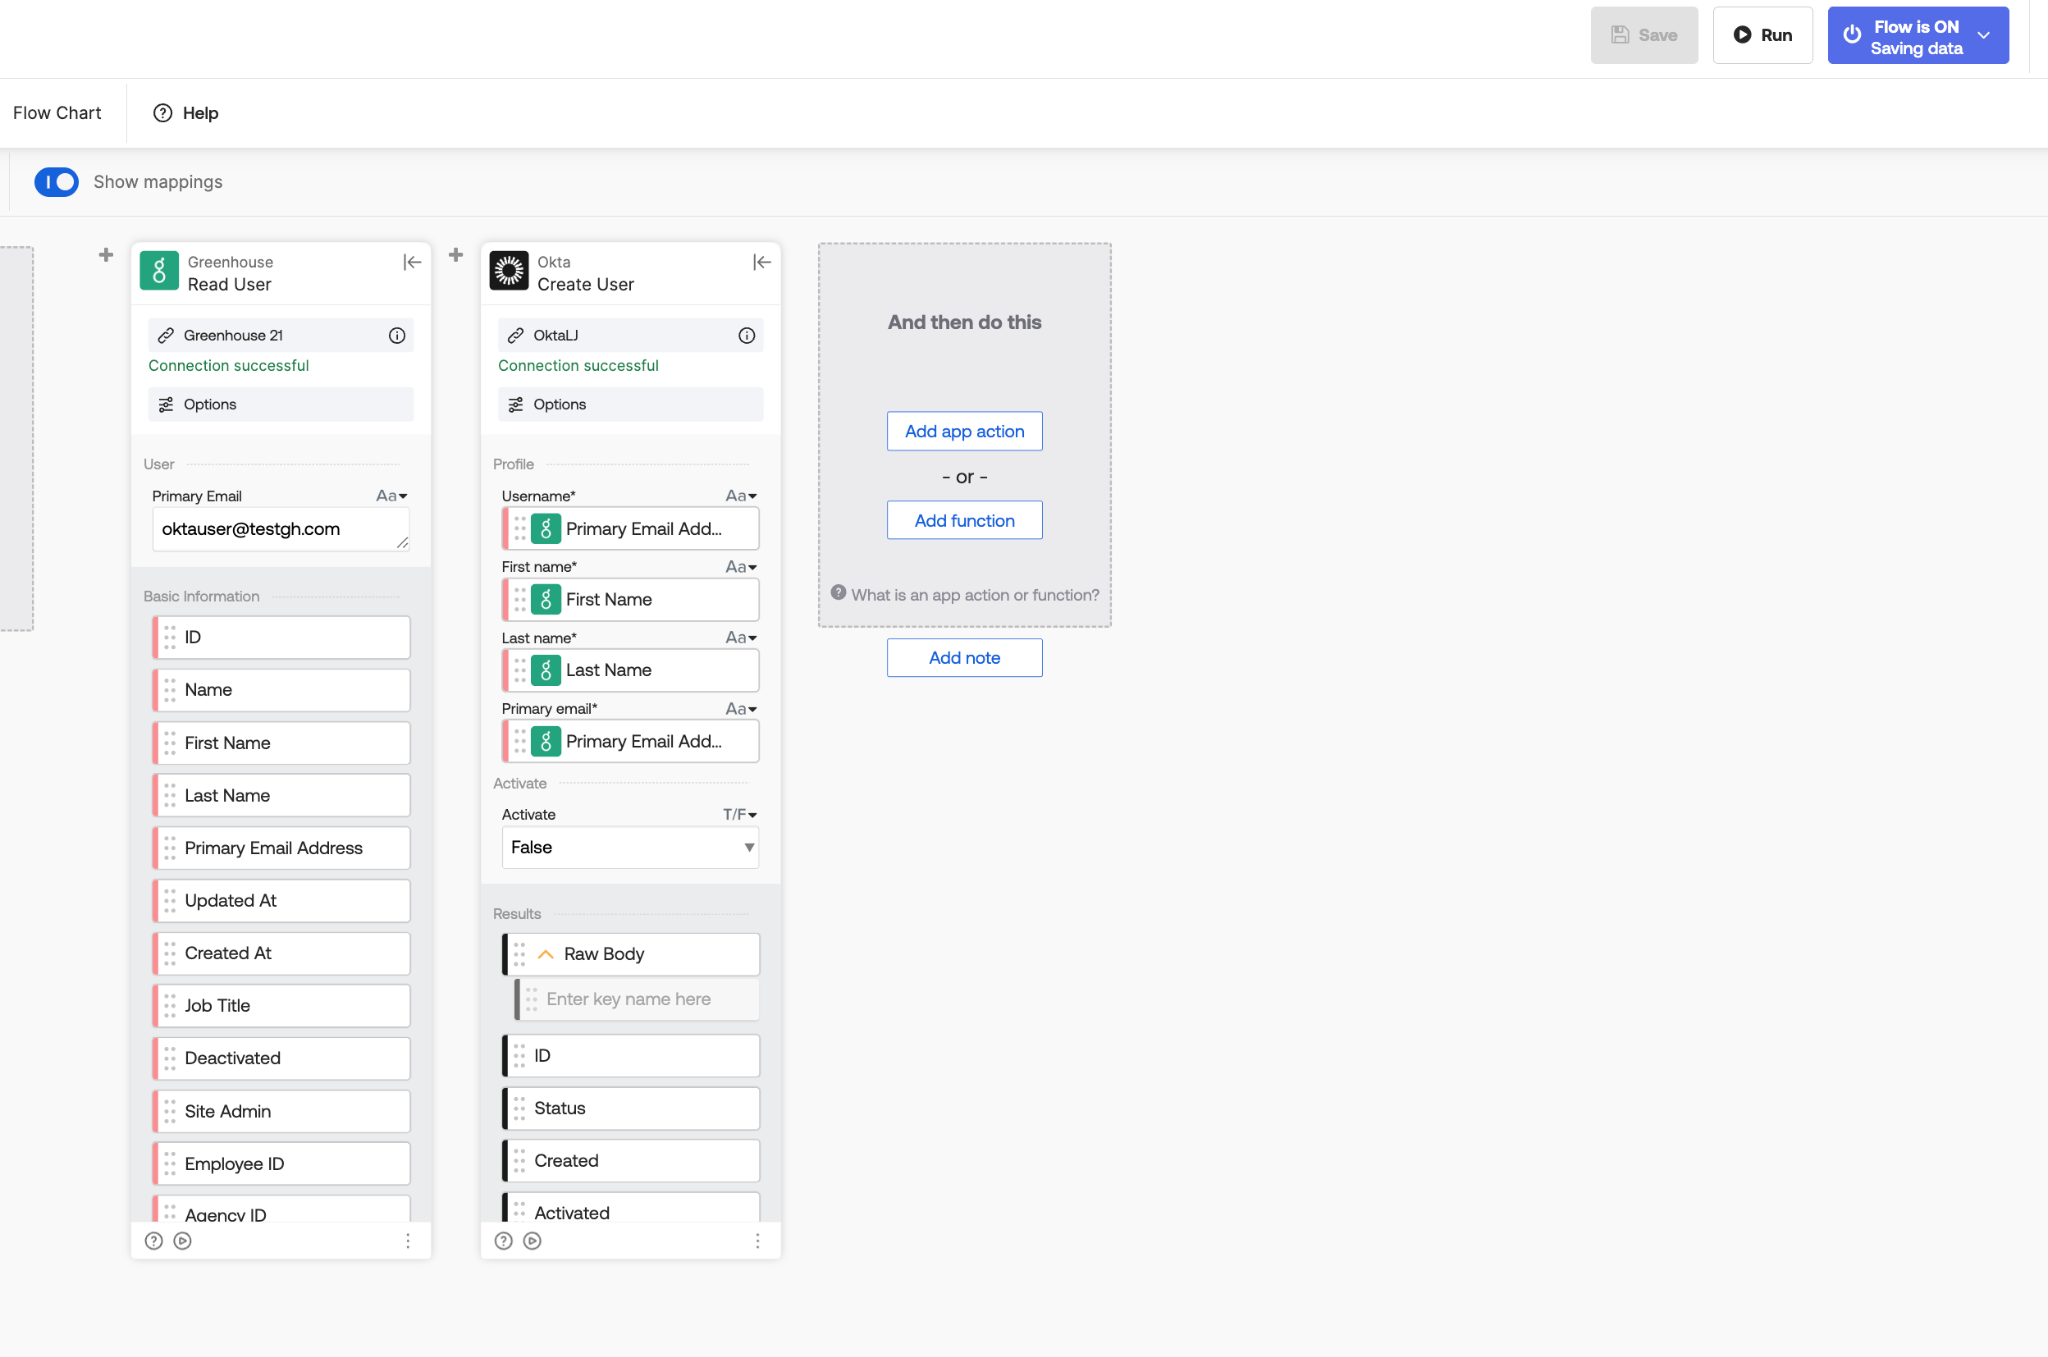Add a card before Okta Create User
The image size is (2048, 1357).
[456, 255]
